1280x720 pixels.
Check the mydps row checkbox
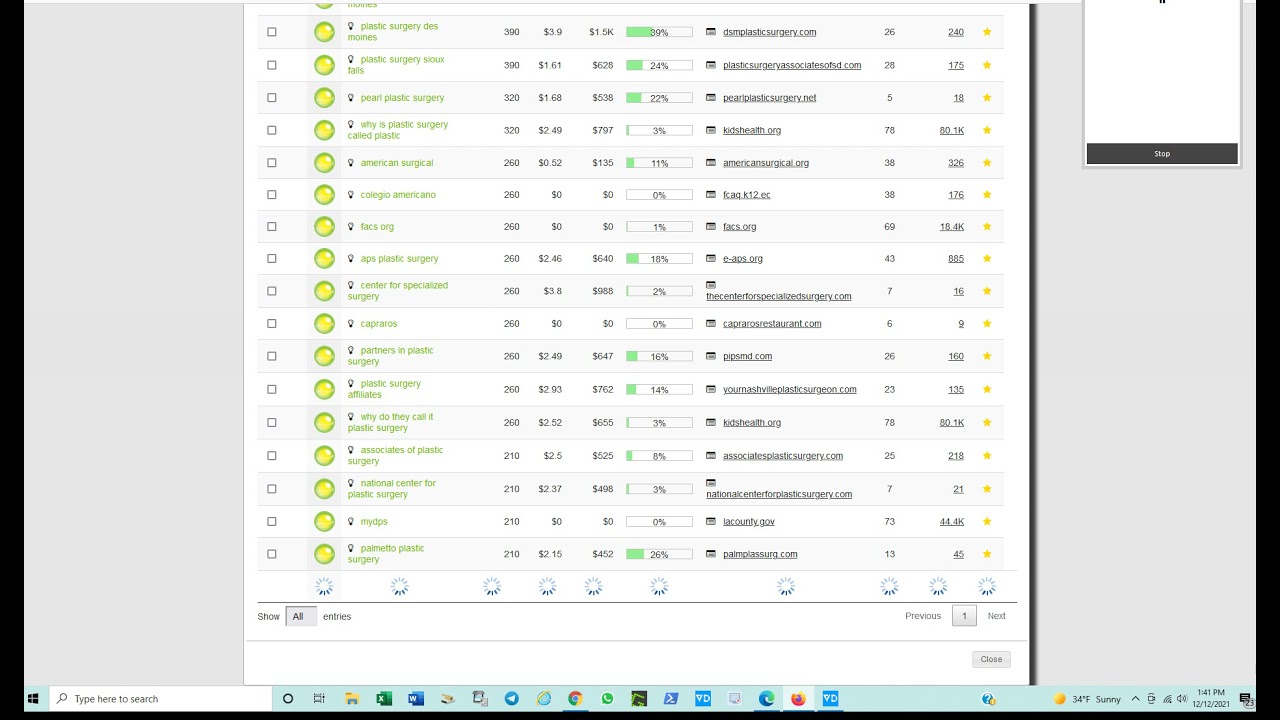(271, 522)
